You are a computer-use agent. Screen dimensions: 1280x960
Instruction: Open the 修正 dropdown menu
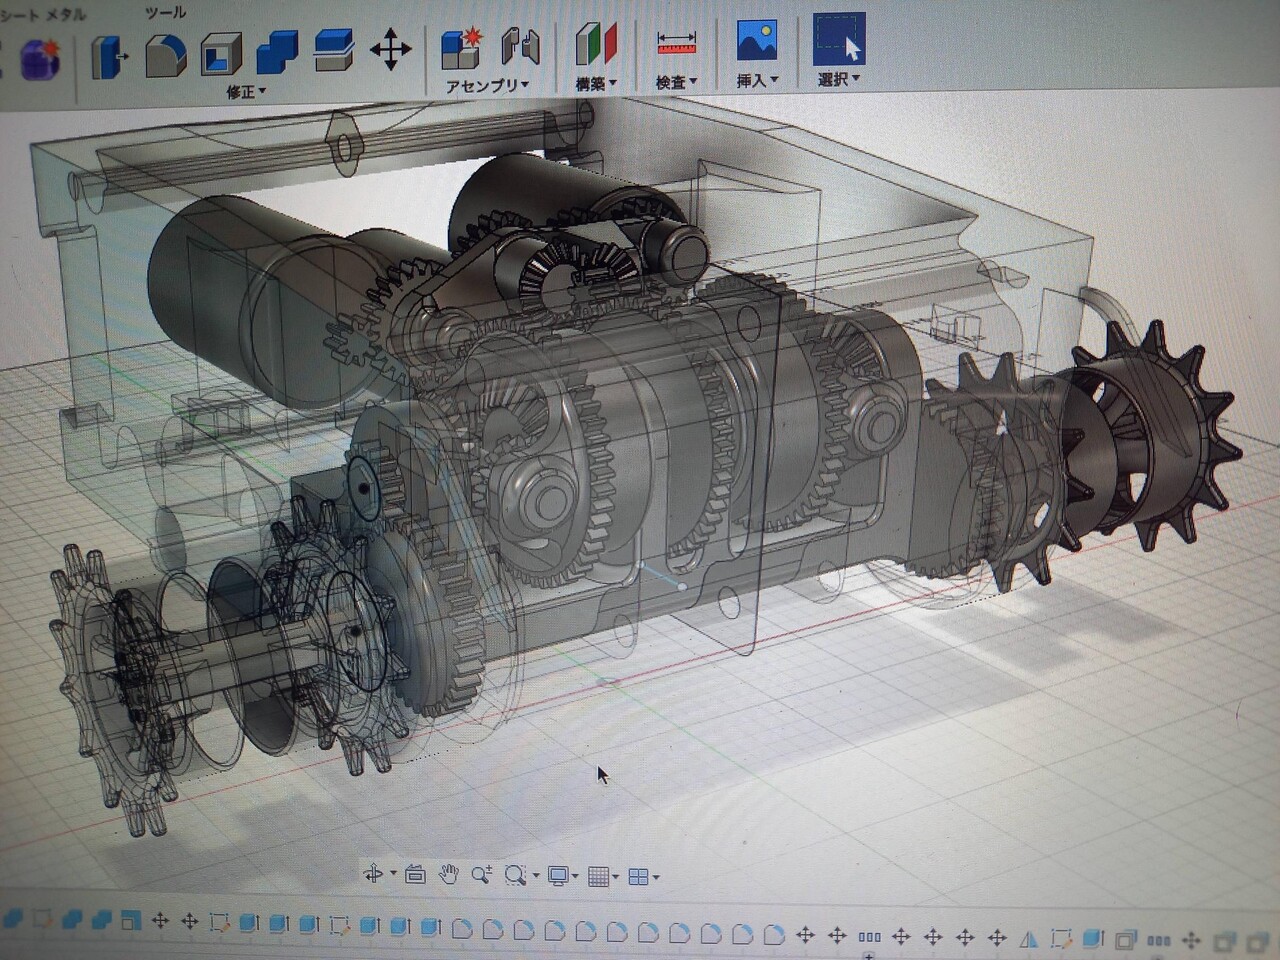click(x=246, y=92)
